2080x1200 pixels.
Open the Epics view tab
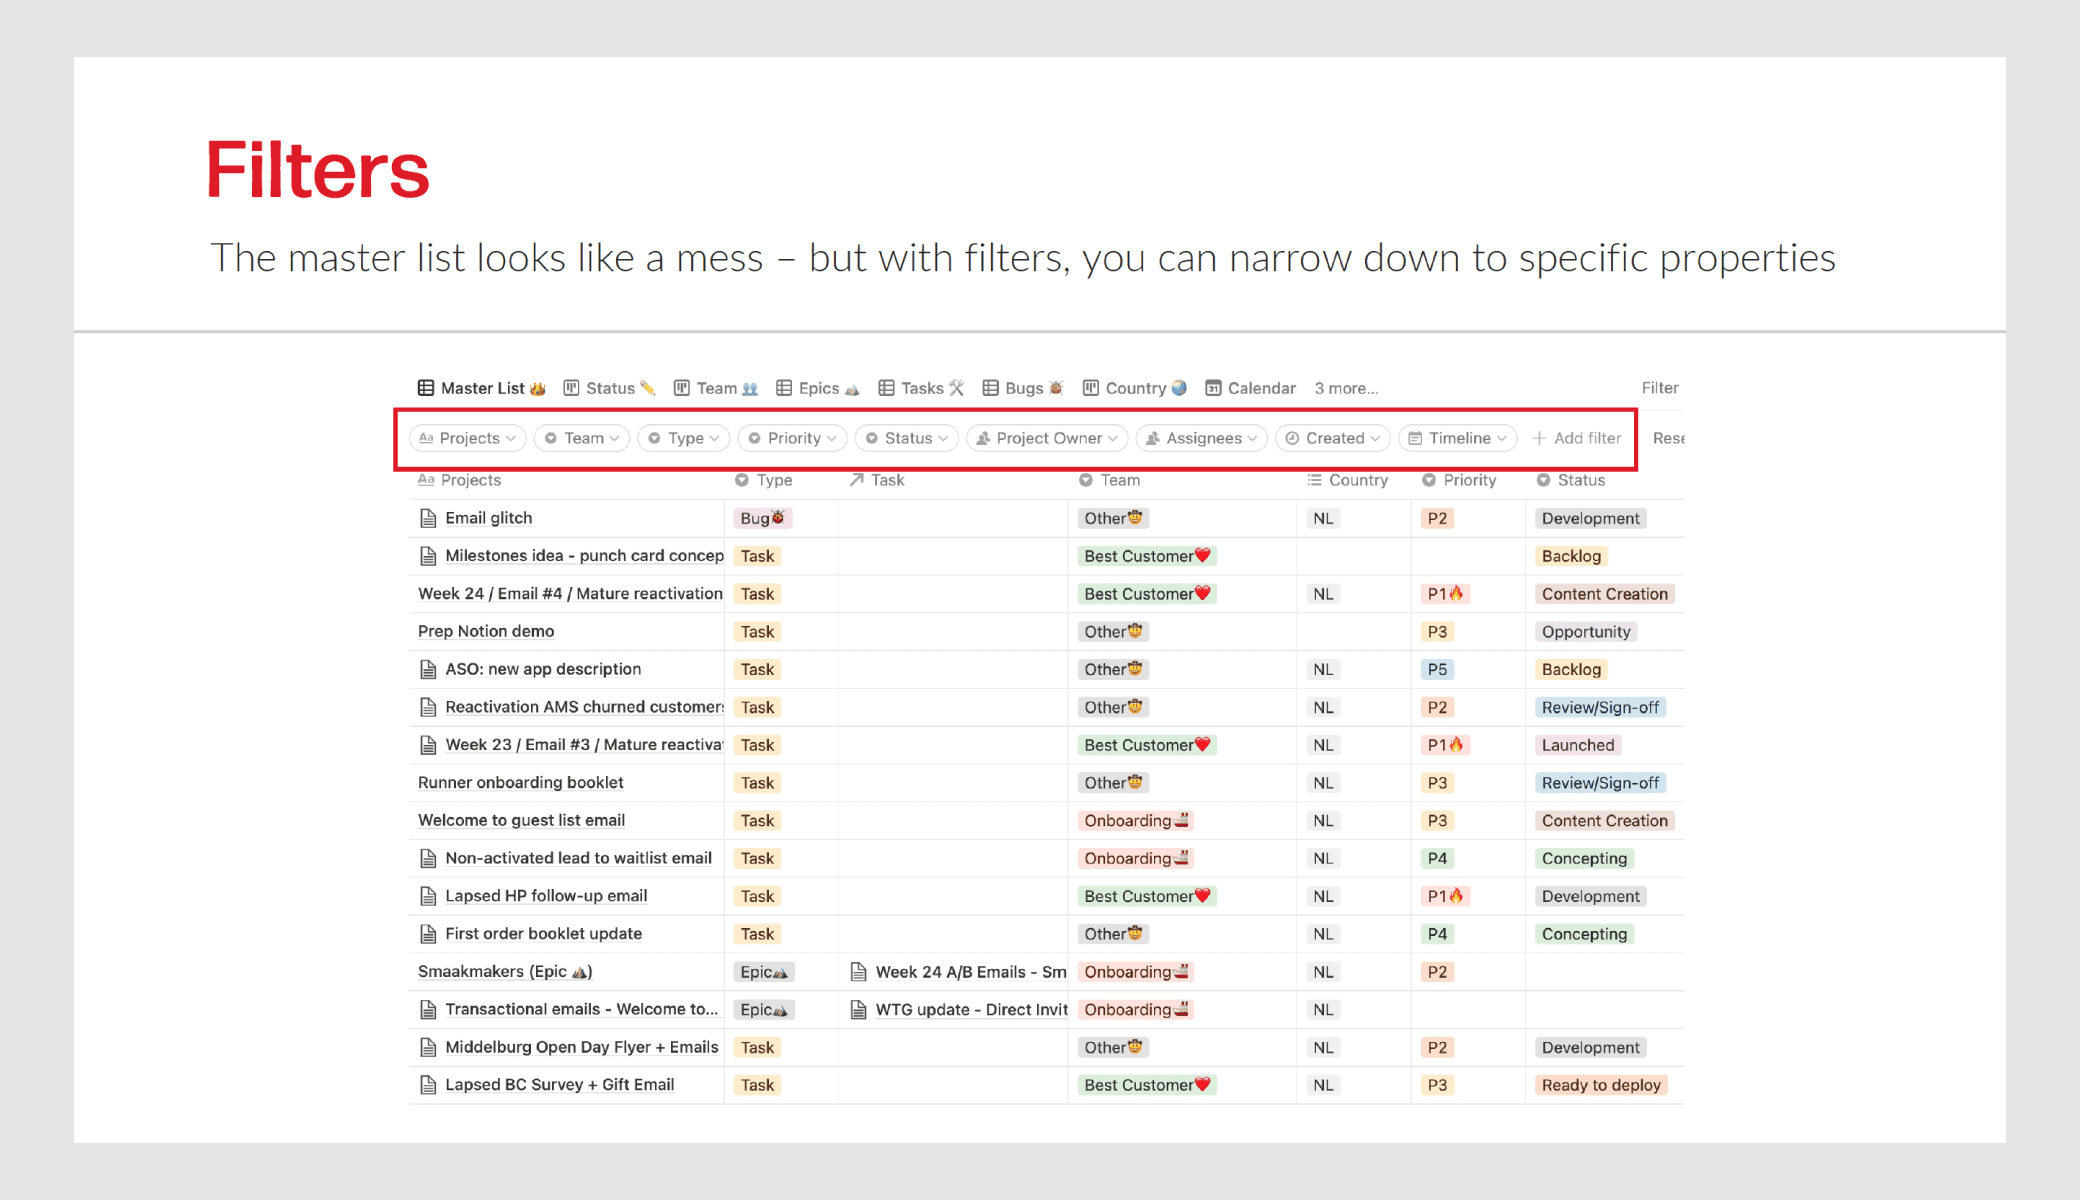pos(817,388)
